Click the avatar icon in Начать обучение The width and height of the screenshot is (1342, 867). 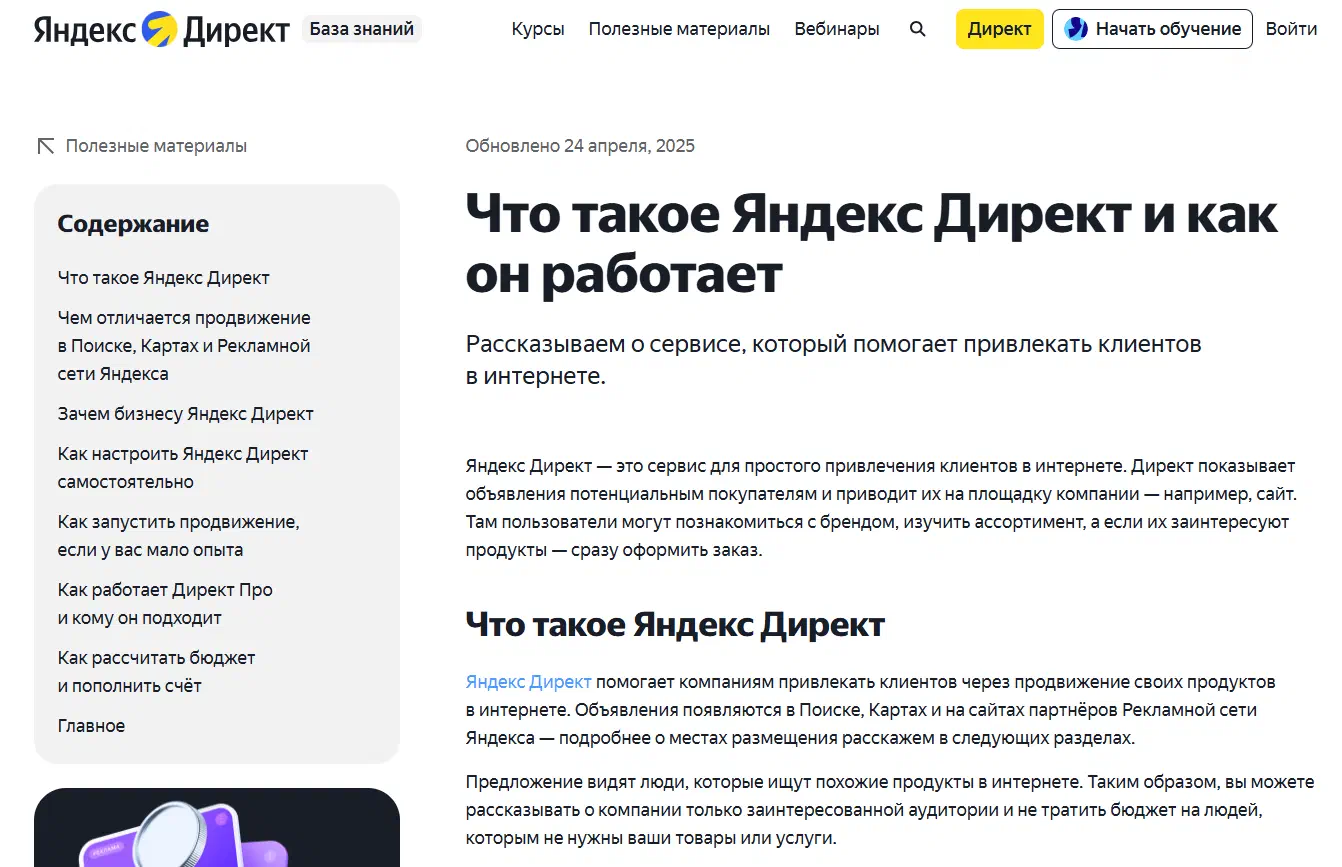1076,29
